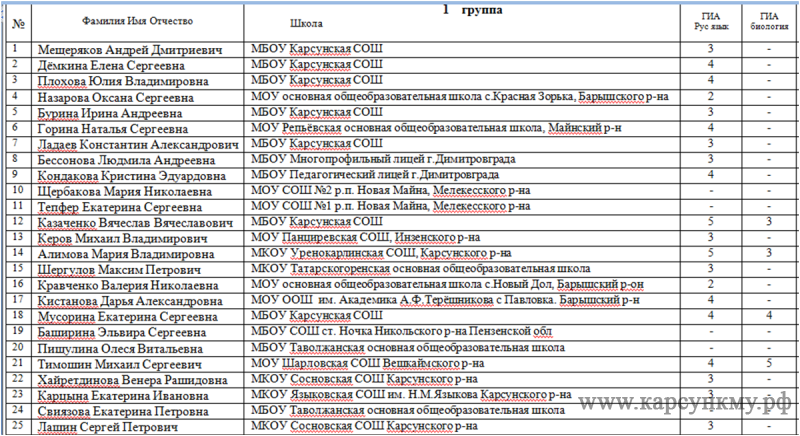Click biology score 3 in Алимова row
800x436 pixels.
pyautogui.click(x=769, y=253)
